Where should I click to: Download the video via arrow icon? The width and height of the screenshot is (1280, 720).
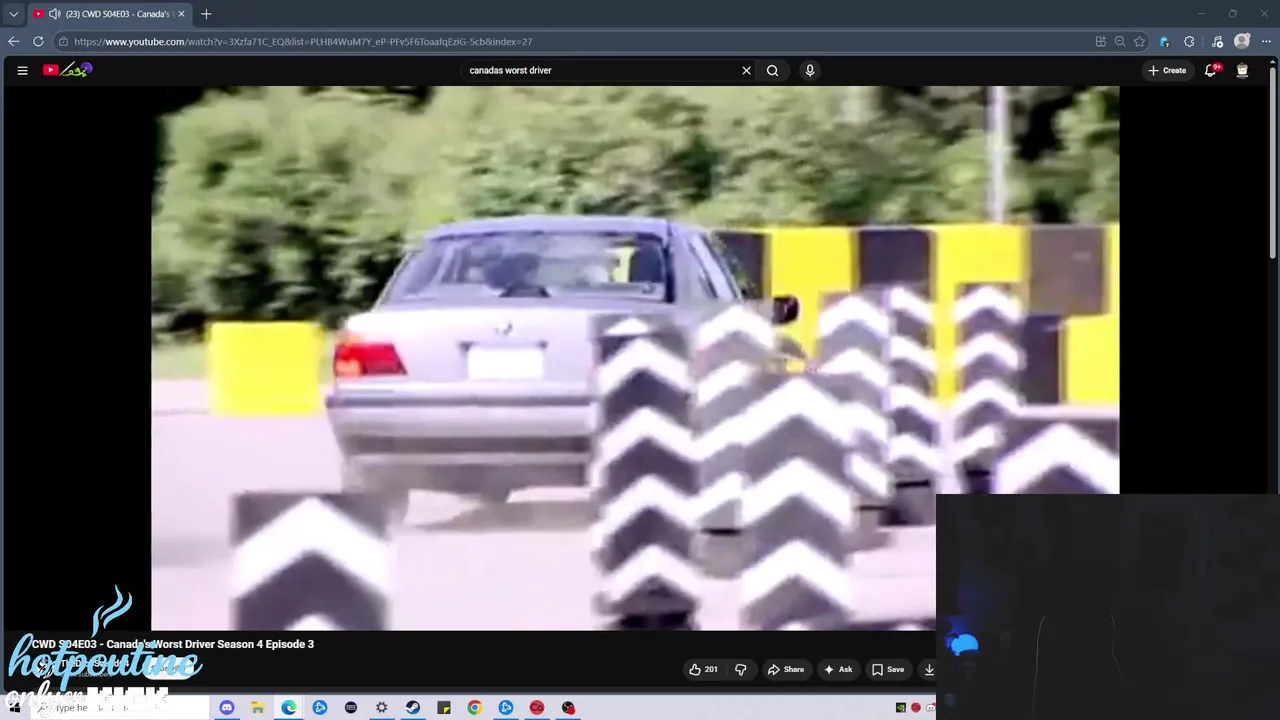929,670
